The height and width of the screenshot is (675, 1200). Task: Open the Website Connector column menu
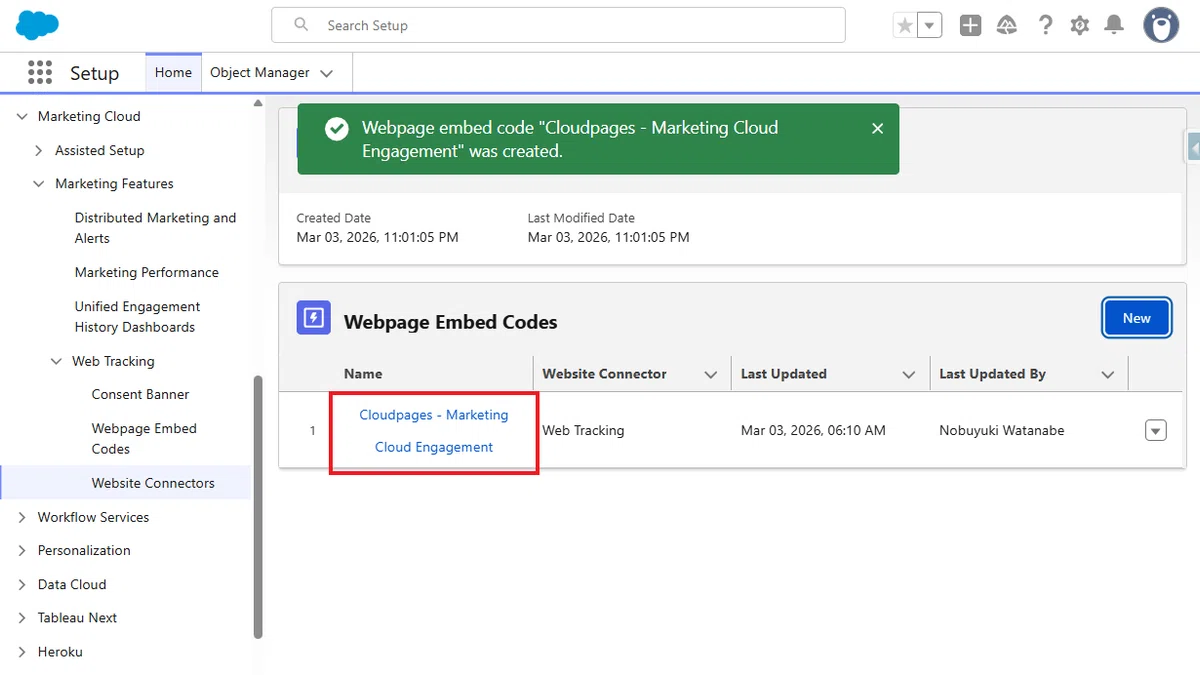click(x=711, y=375)
